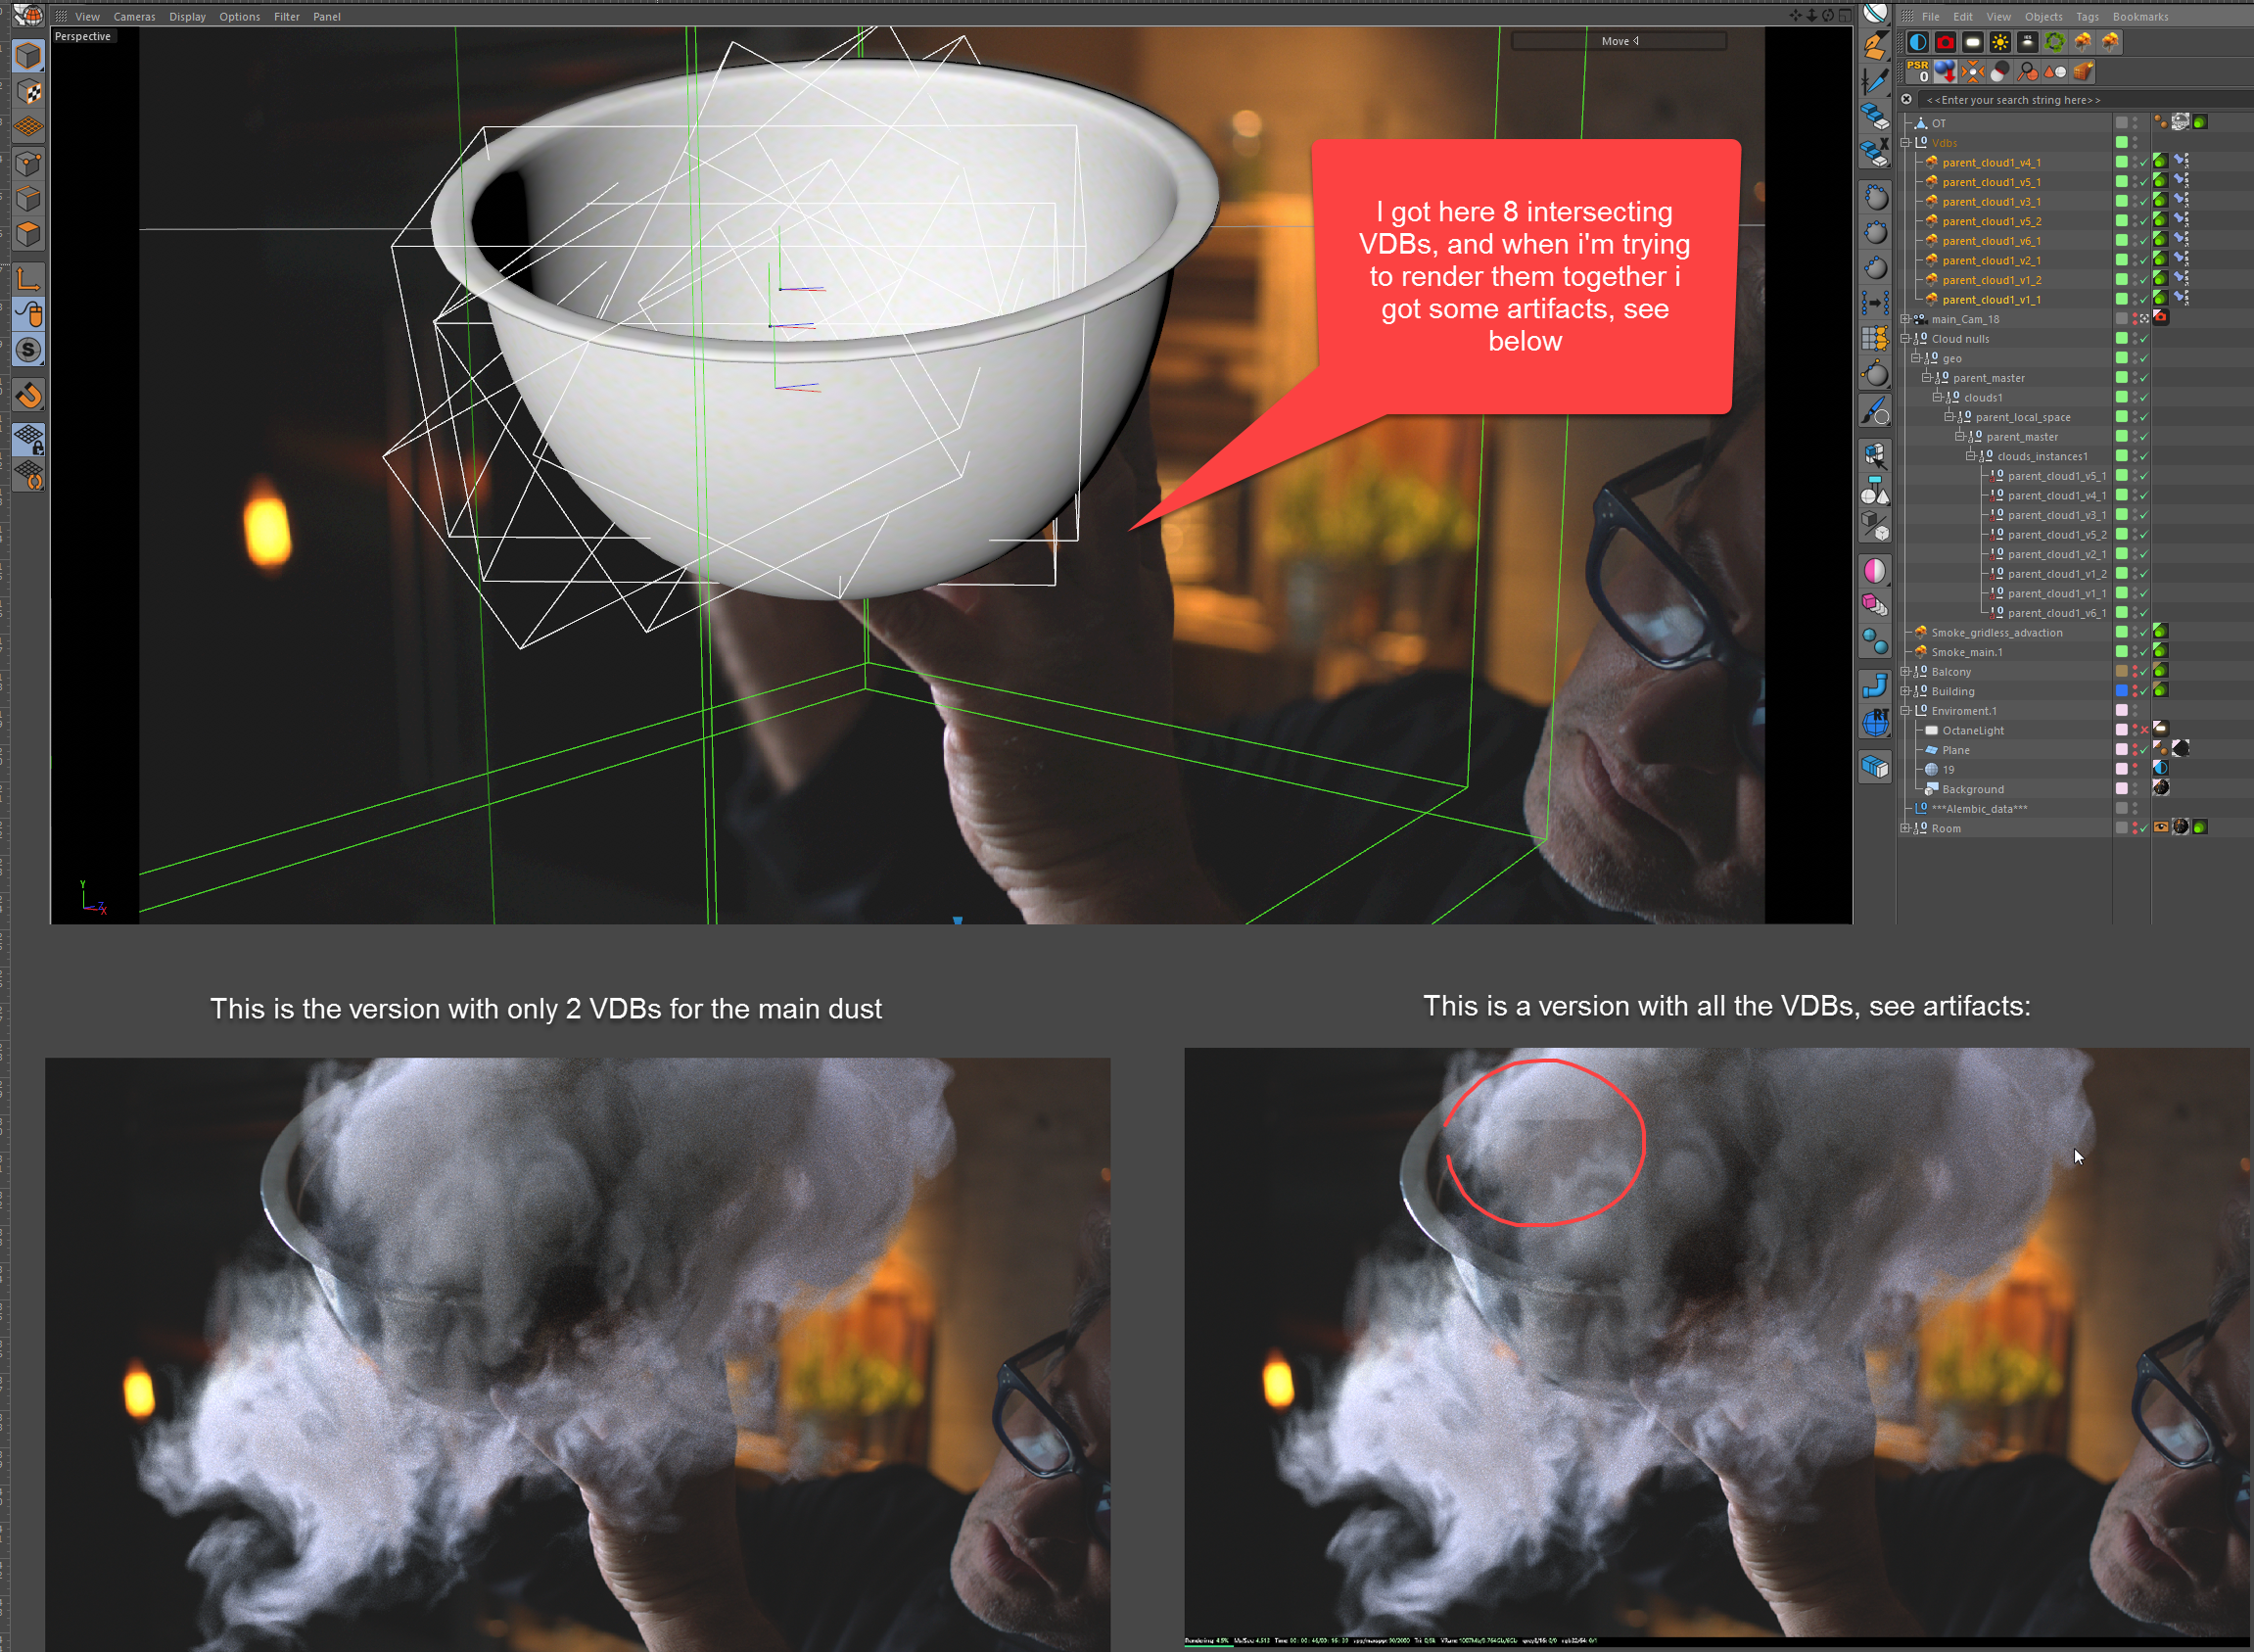Expand the Balcony object tree
The width and height of the screenshot is (2254, 1652).
1906,672
